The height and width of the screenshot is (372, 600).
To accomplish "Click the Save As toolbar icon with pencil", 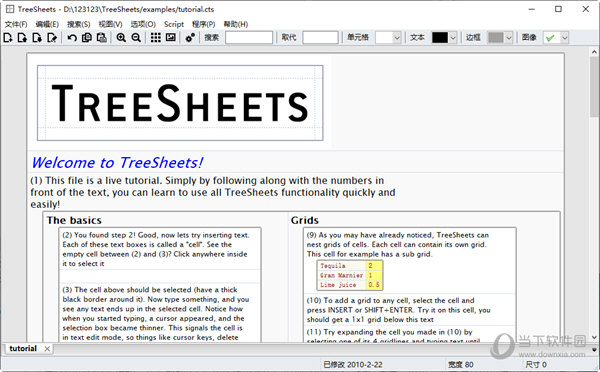I will (x=52, y=38).
